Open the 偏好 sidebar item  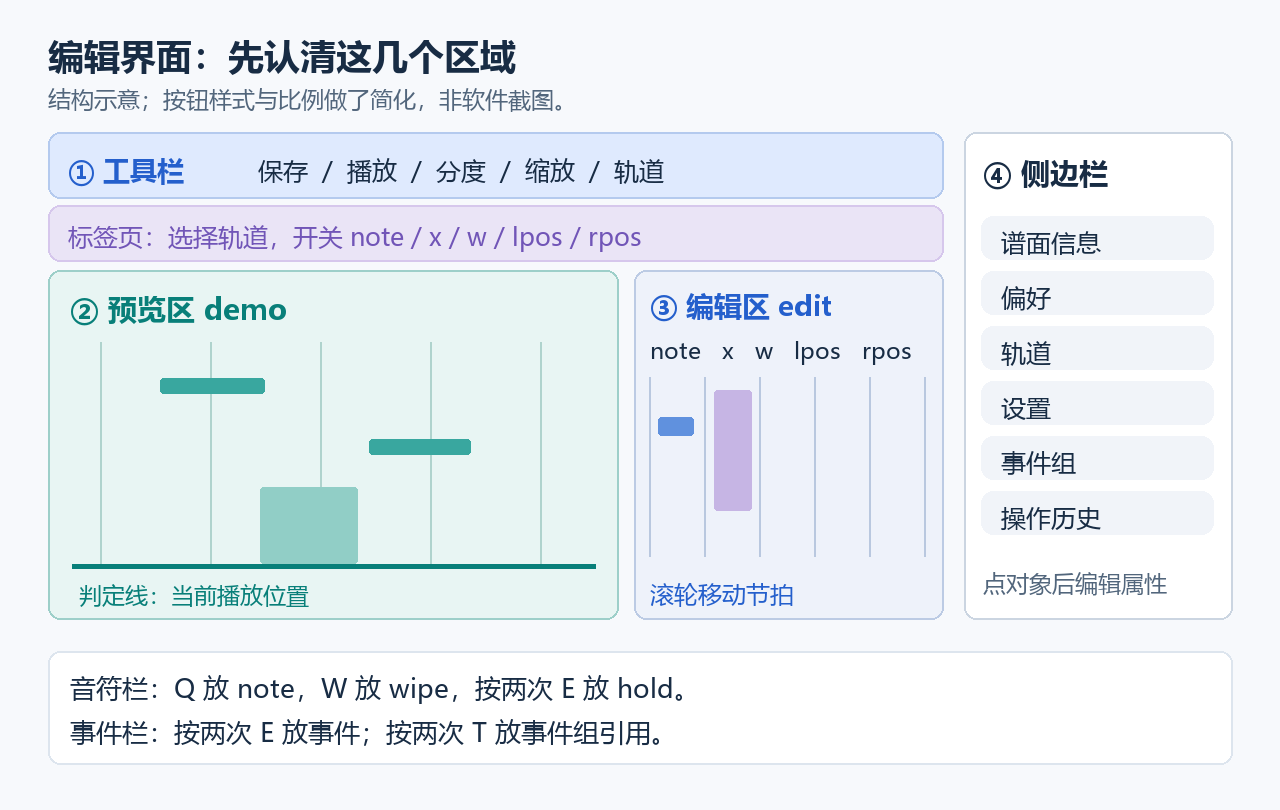click(x=1097, y=293)
